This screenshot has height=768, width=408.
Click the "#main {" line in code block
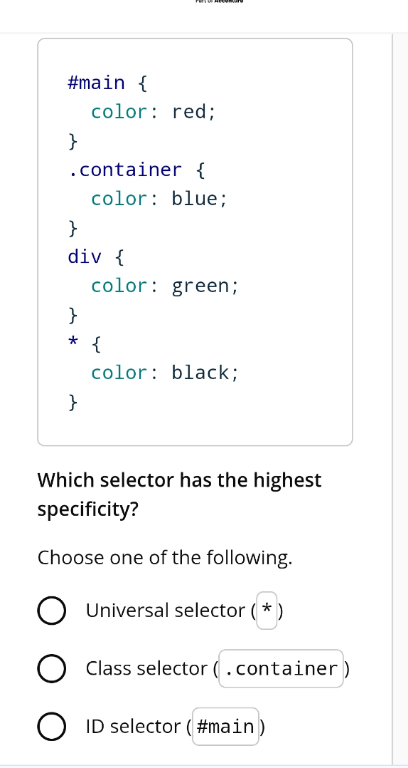click(107, 83)
